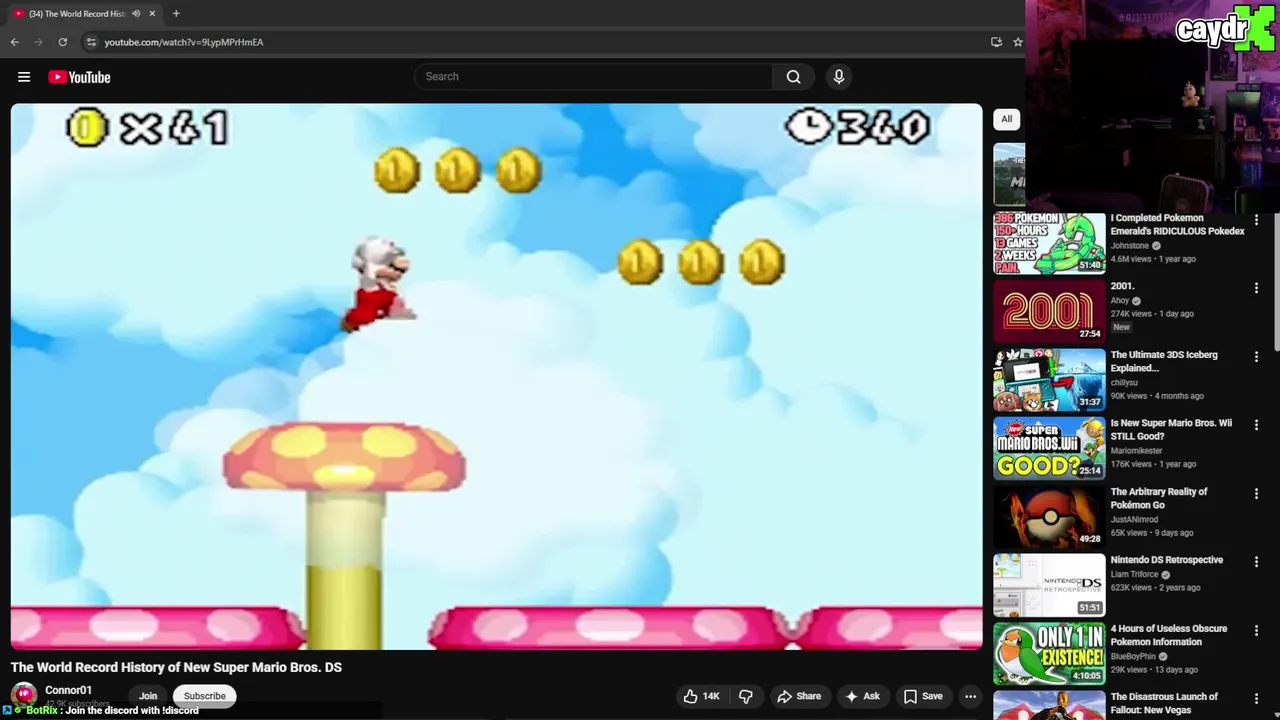Click 'The Disastrous Launch of Fallout: New Vegas' title

pyautogui.click(x=1164, y=703)
